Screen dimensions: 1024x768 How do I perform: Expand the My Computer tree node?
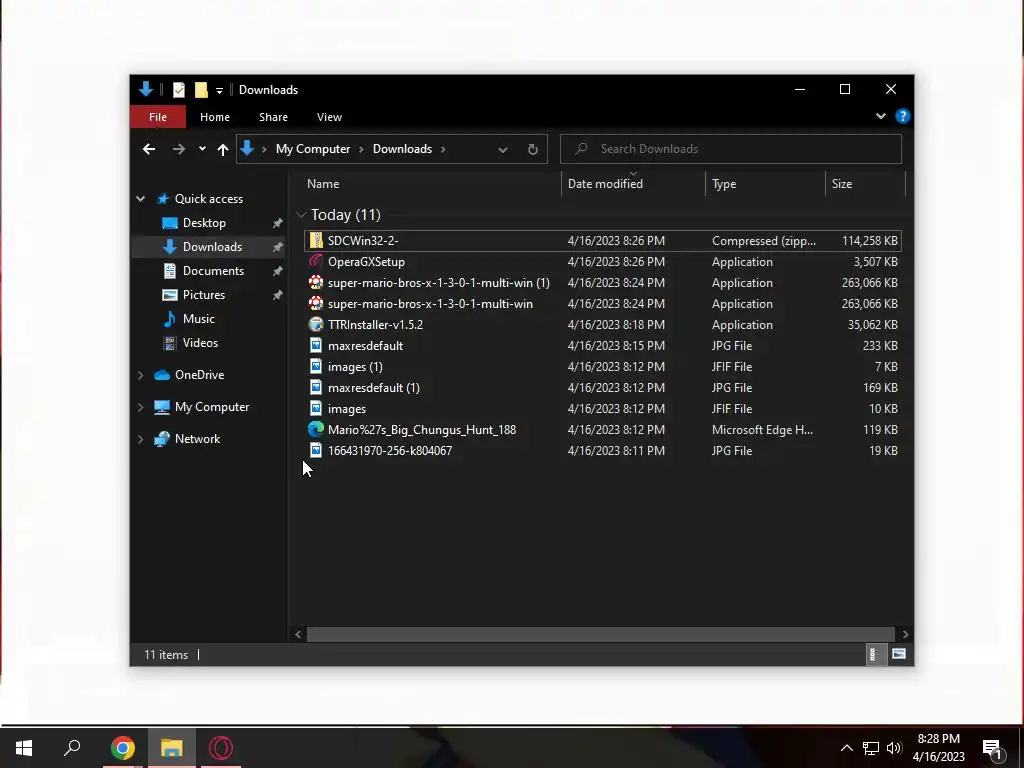pyautogui.click(x=140, y=407)
